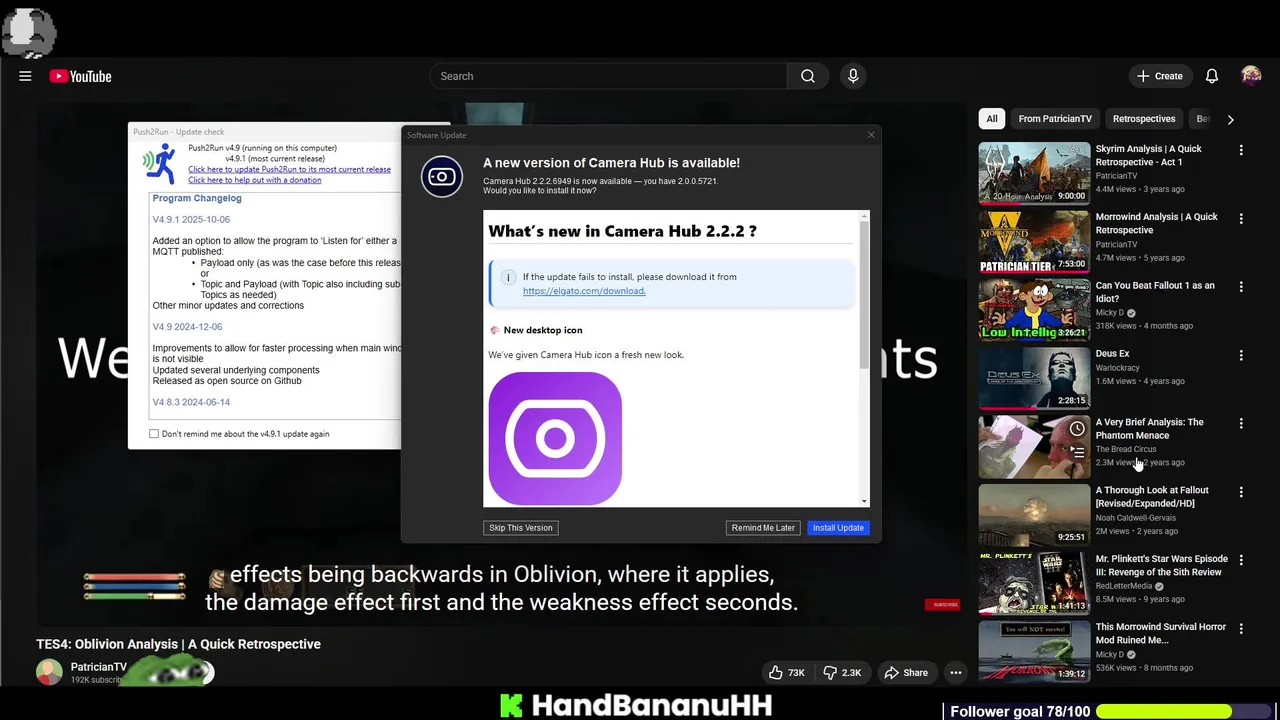Image resolution: width=1280 pixels, height=720 pixels.
Task: Open Morrowind Analysis video thumbnail
Action: point(1034,241)
